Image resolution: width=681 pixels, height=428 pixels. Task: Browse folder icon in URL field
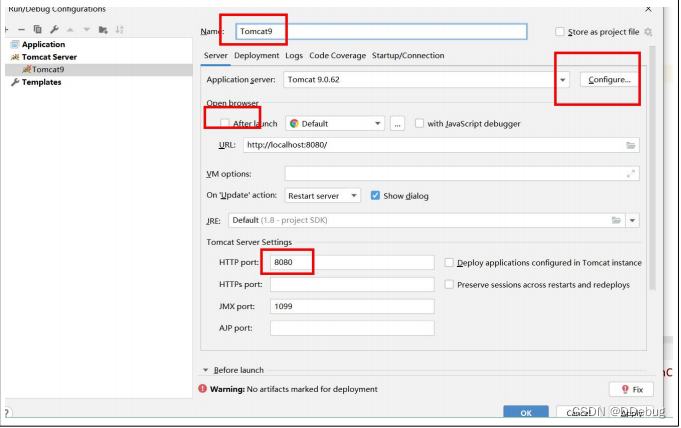[631, 145]
